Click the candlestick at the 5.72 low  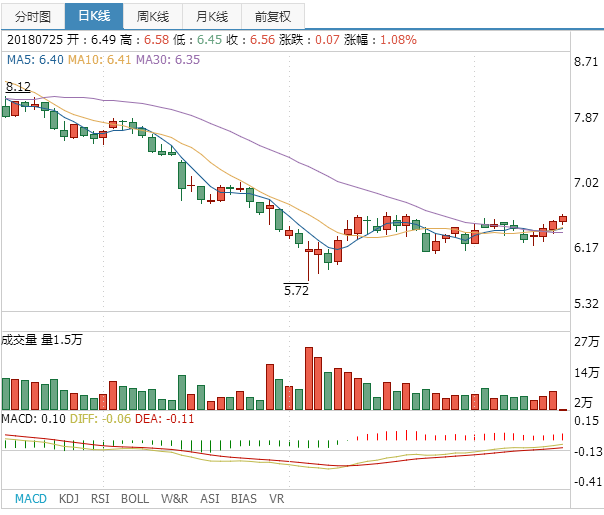(309, 261)
